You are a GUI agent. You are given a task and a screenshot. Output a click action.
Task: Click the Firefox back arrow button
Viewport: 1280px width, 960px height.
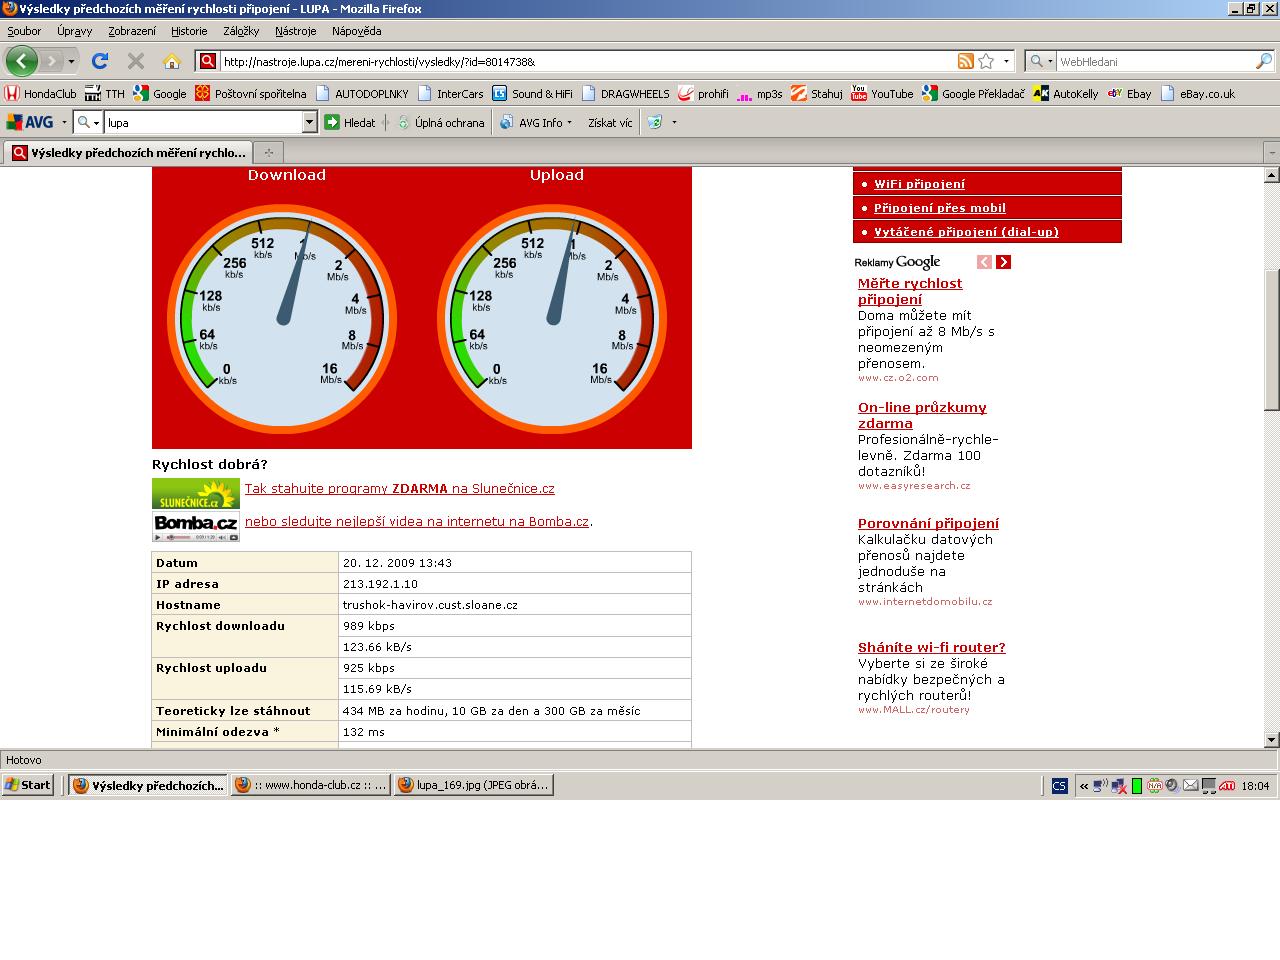[x=21, y=61]
